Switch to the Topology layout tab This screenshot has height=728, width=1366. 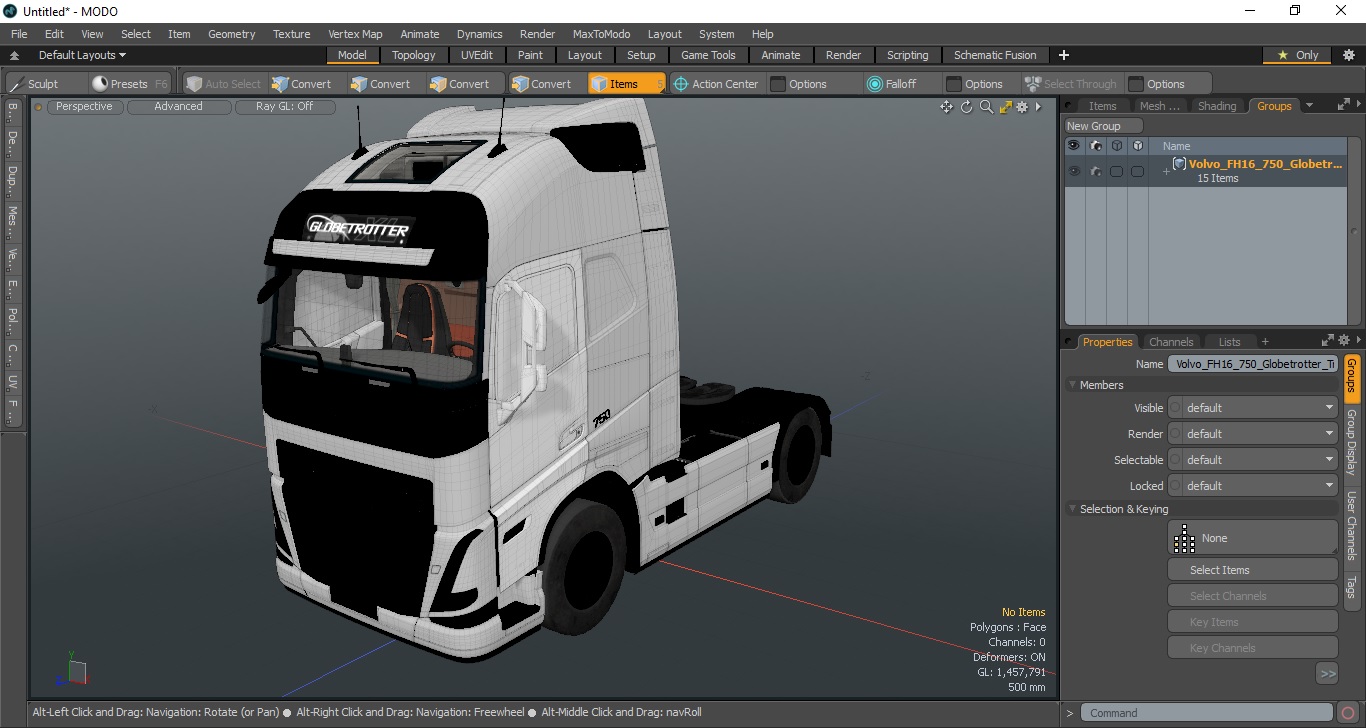point(413,55)
